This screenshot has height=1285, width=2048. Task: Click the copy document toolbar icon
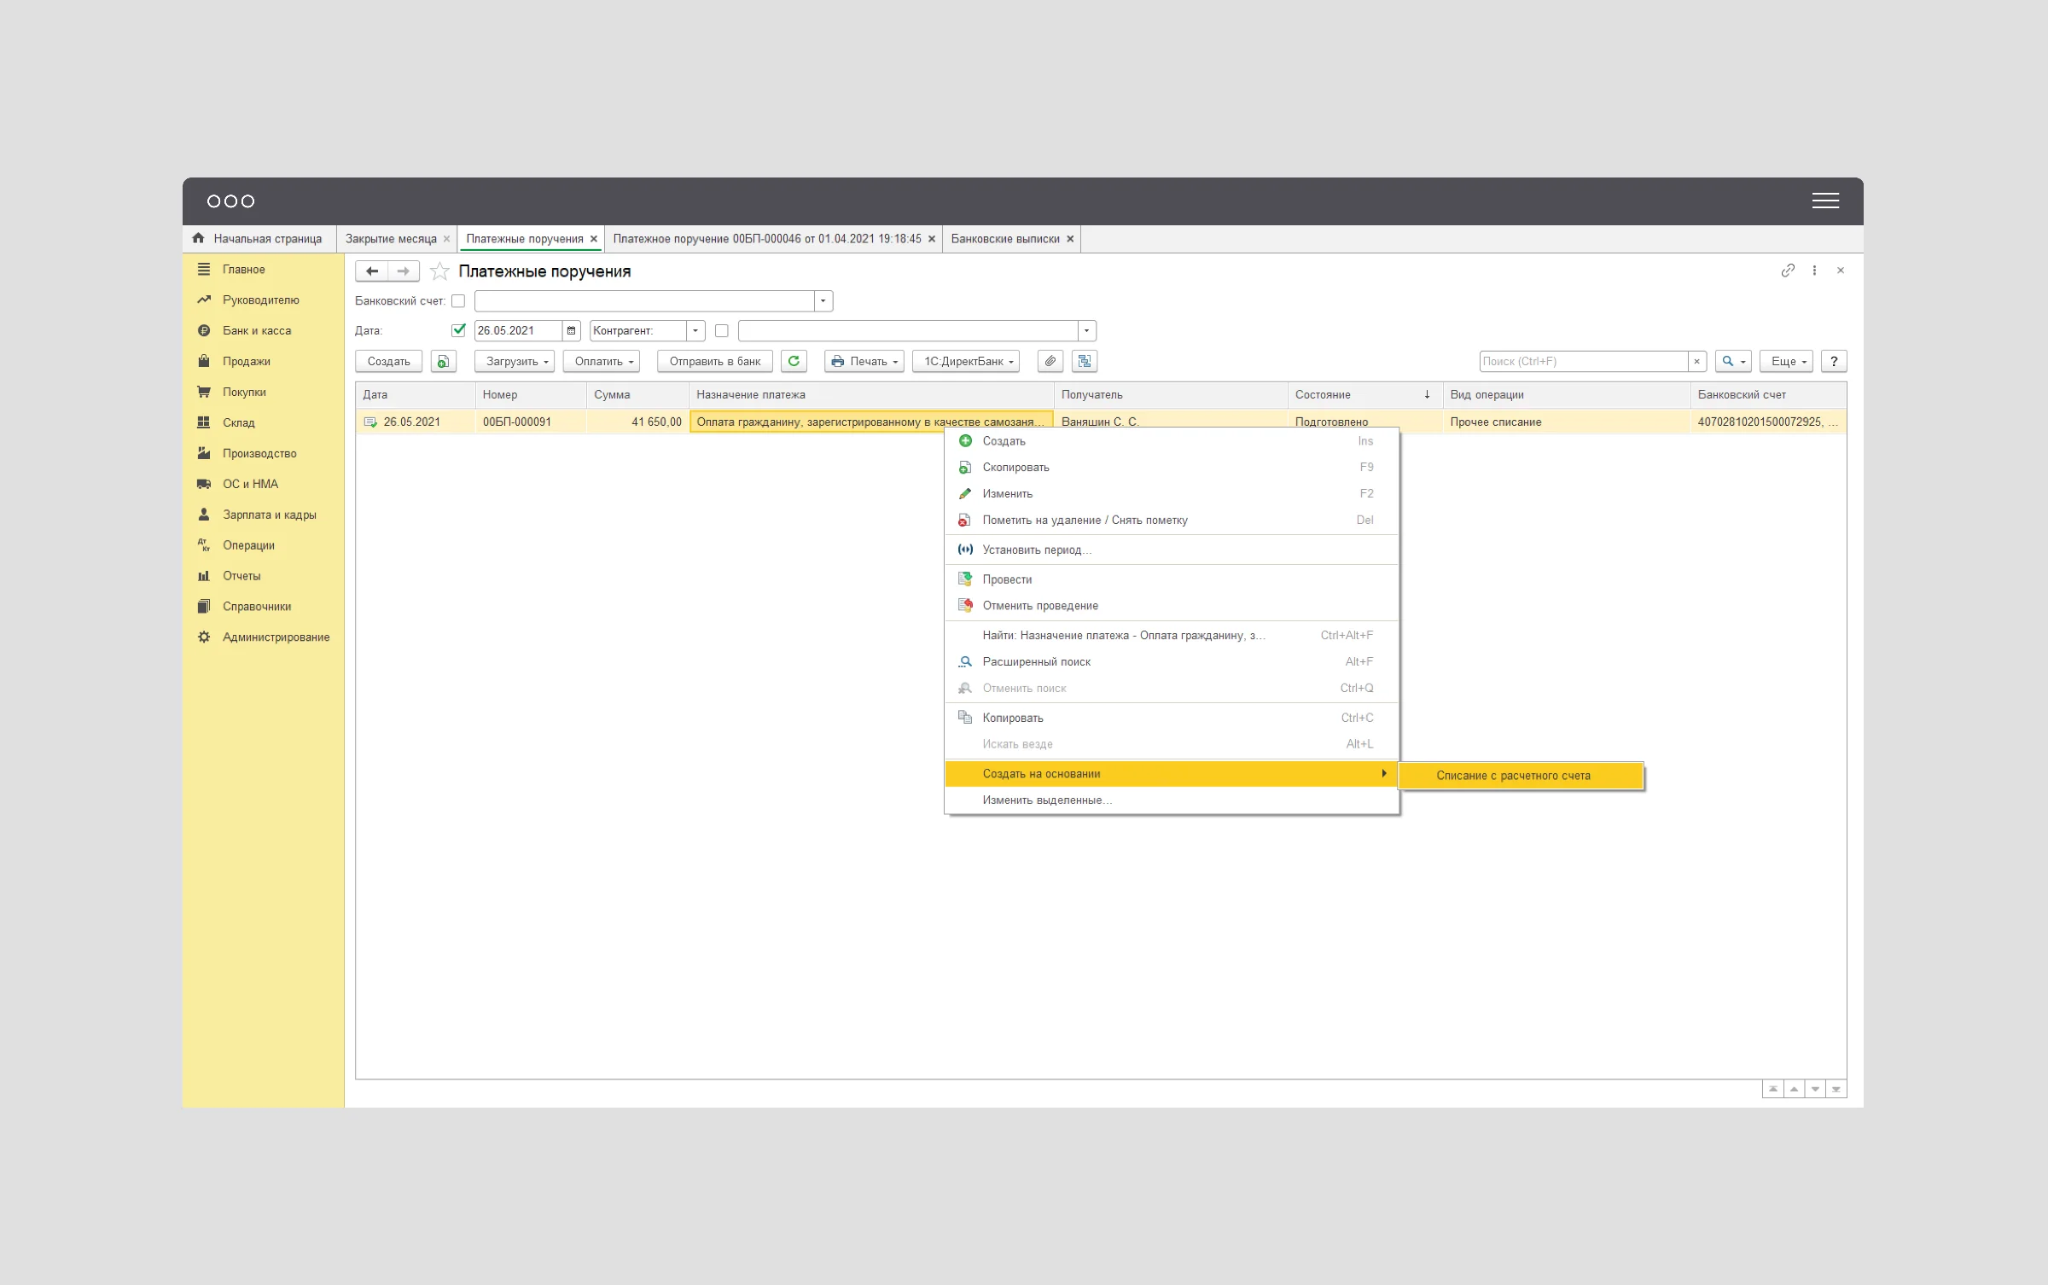pos(443,362)
